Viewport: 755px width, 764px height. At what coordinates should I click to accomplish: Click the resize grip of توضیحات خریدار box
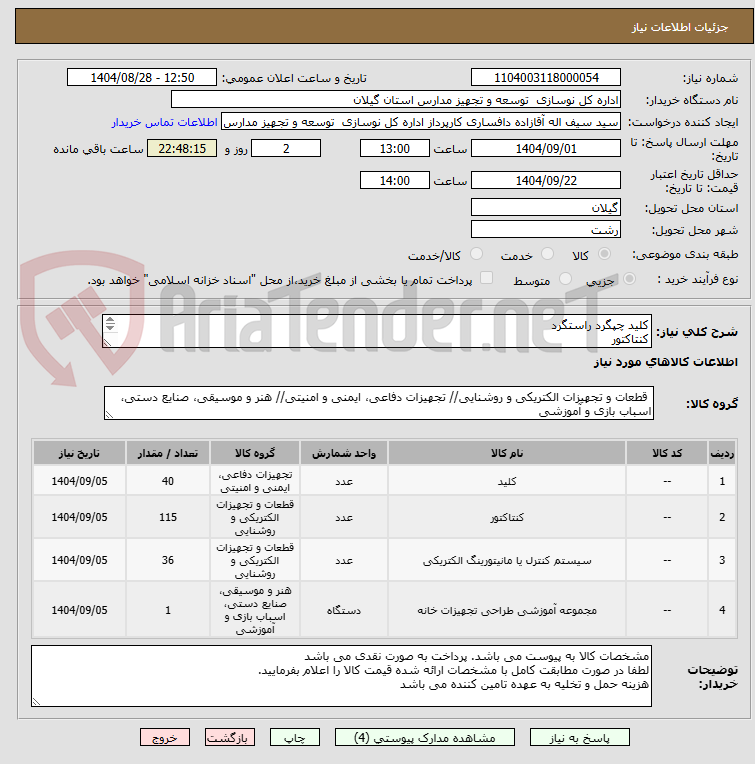tap(36, 702)
